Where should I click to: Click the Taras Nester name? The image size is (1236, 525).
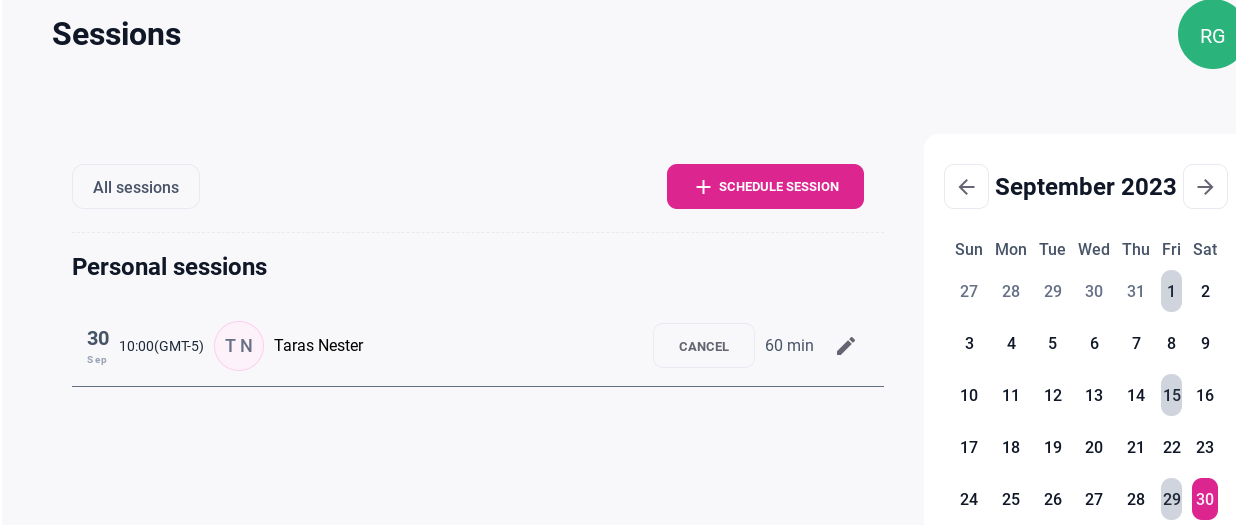coord(318,346)
